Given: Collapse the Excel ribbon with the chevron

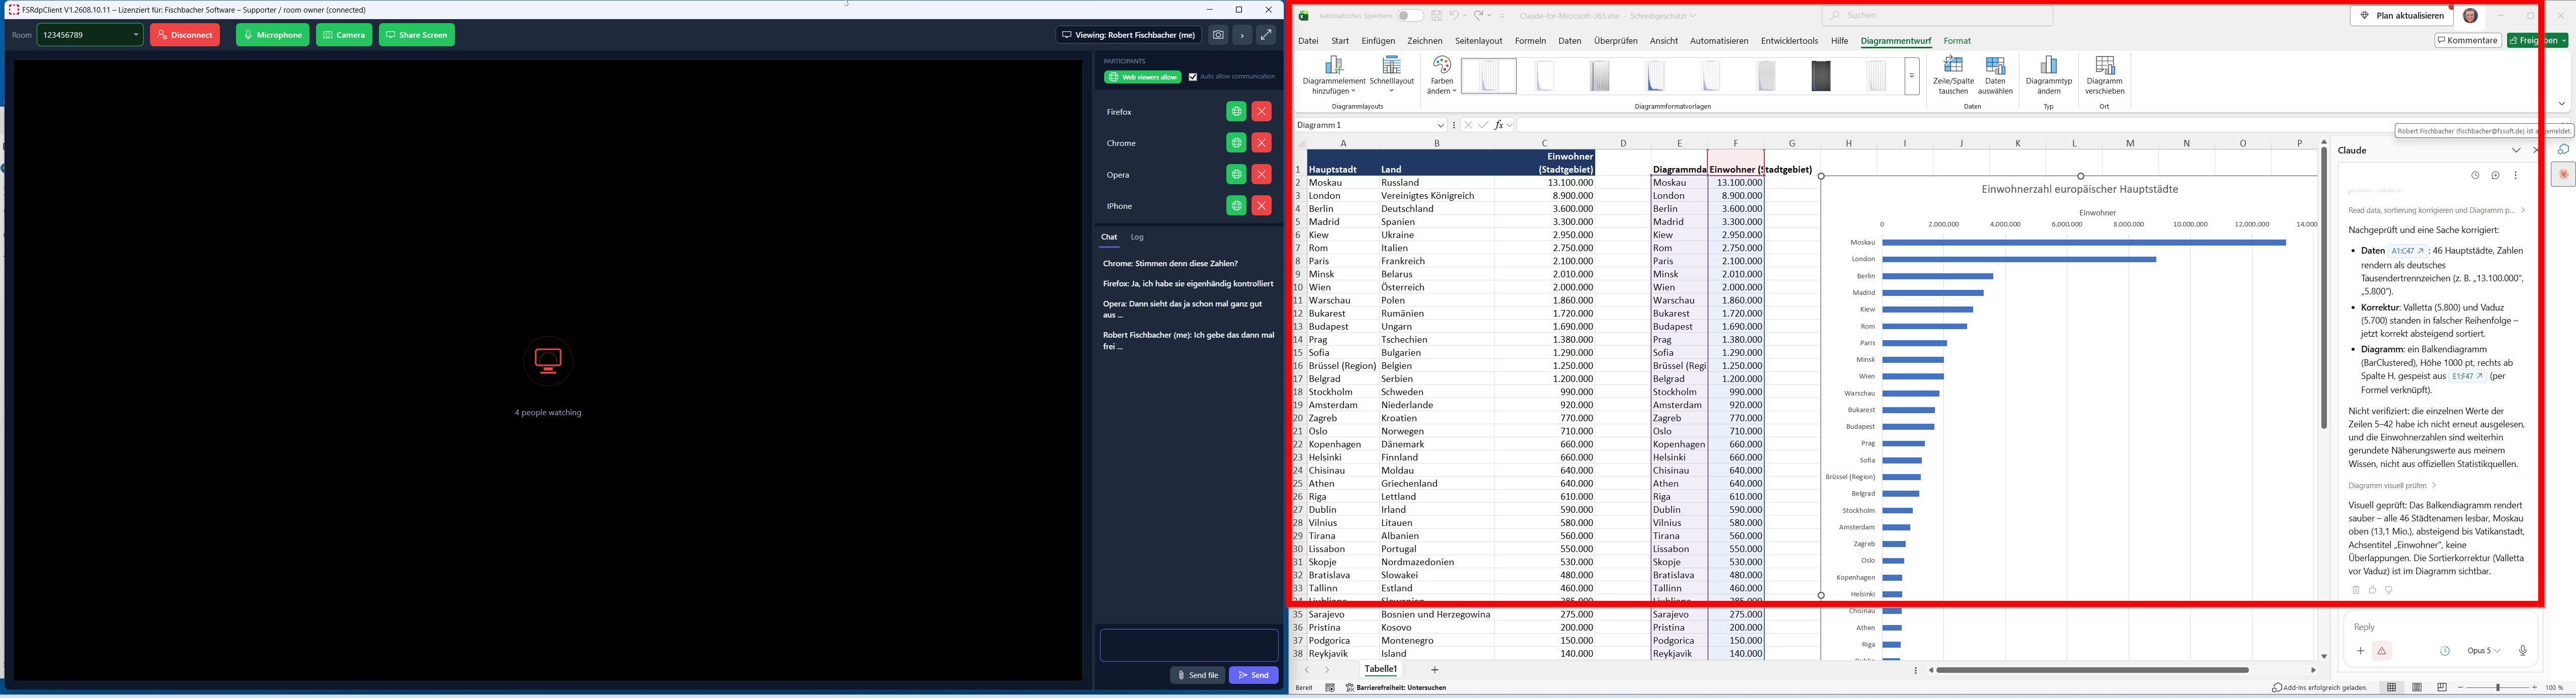Looking at the screenshot, I should (2562, 104).
